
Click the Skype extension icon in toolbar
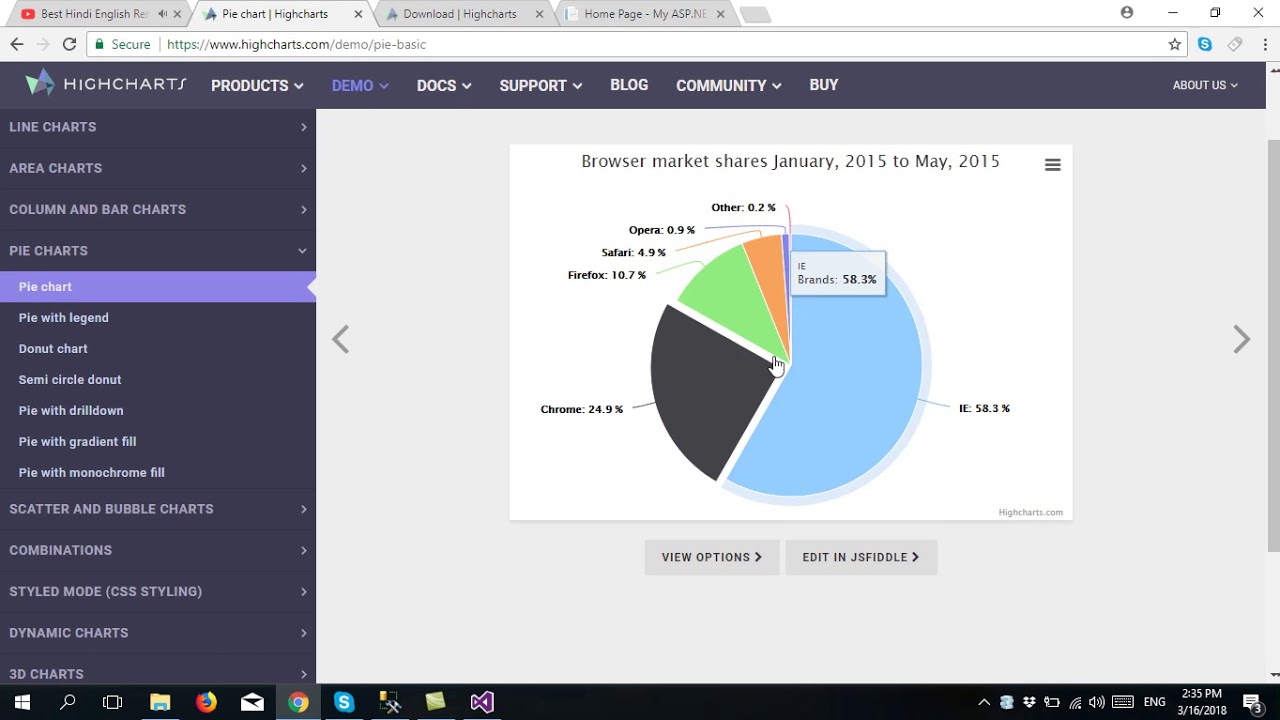(1205, 44)
